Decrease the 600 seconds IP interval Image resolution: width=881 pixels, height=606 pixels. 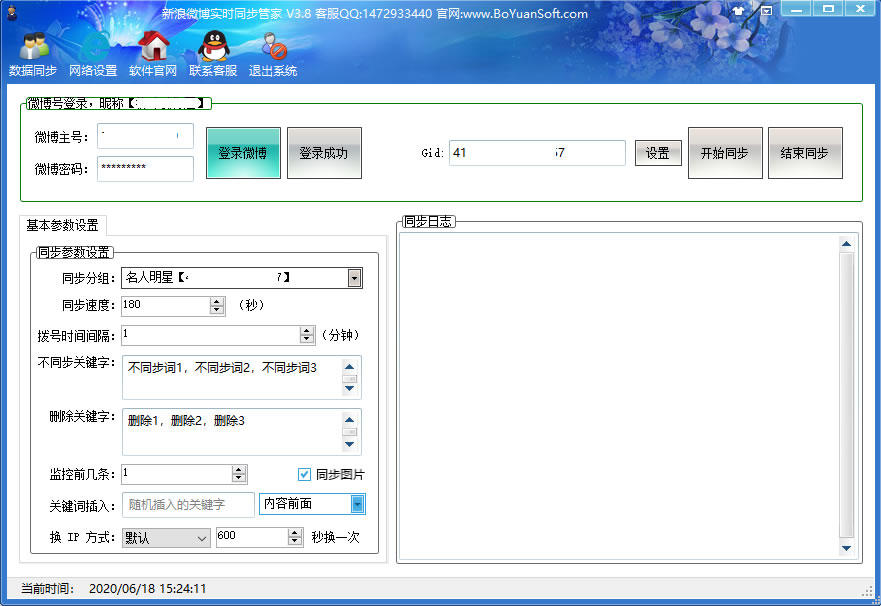(x=295, y=541)
